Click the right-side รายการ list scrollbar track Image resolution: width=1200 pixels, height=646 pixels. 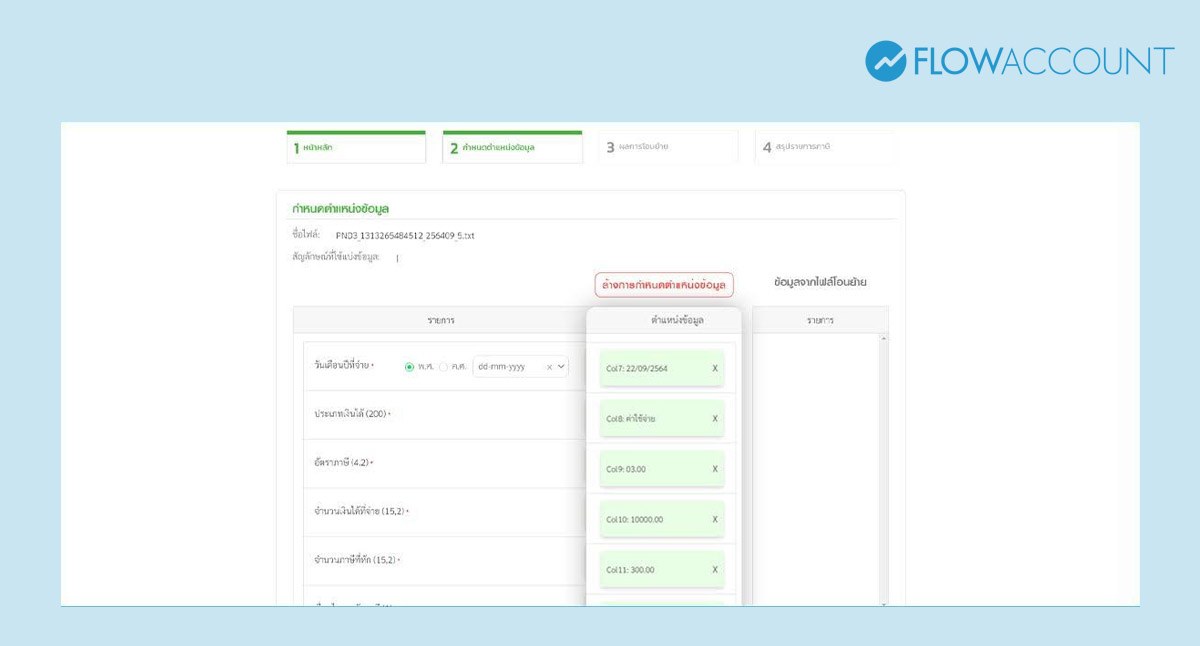tap(883, 470)
